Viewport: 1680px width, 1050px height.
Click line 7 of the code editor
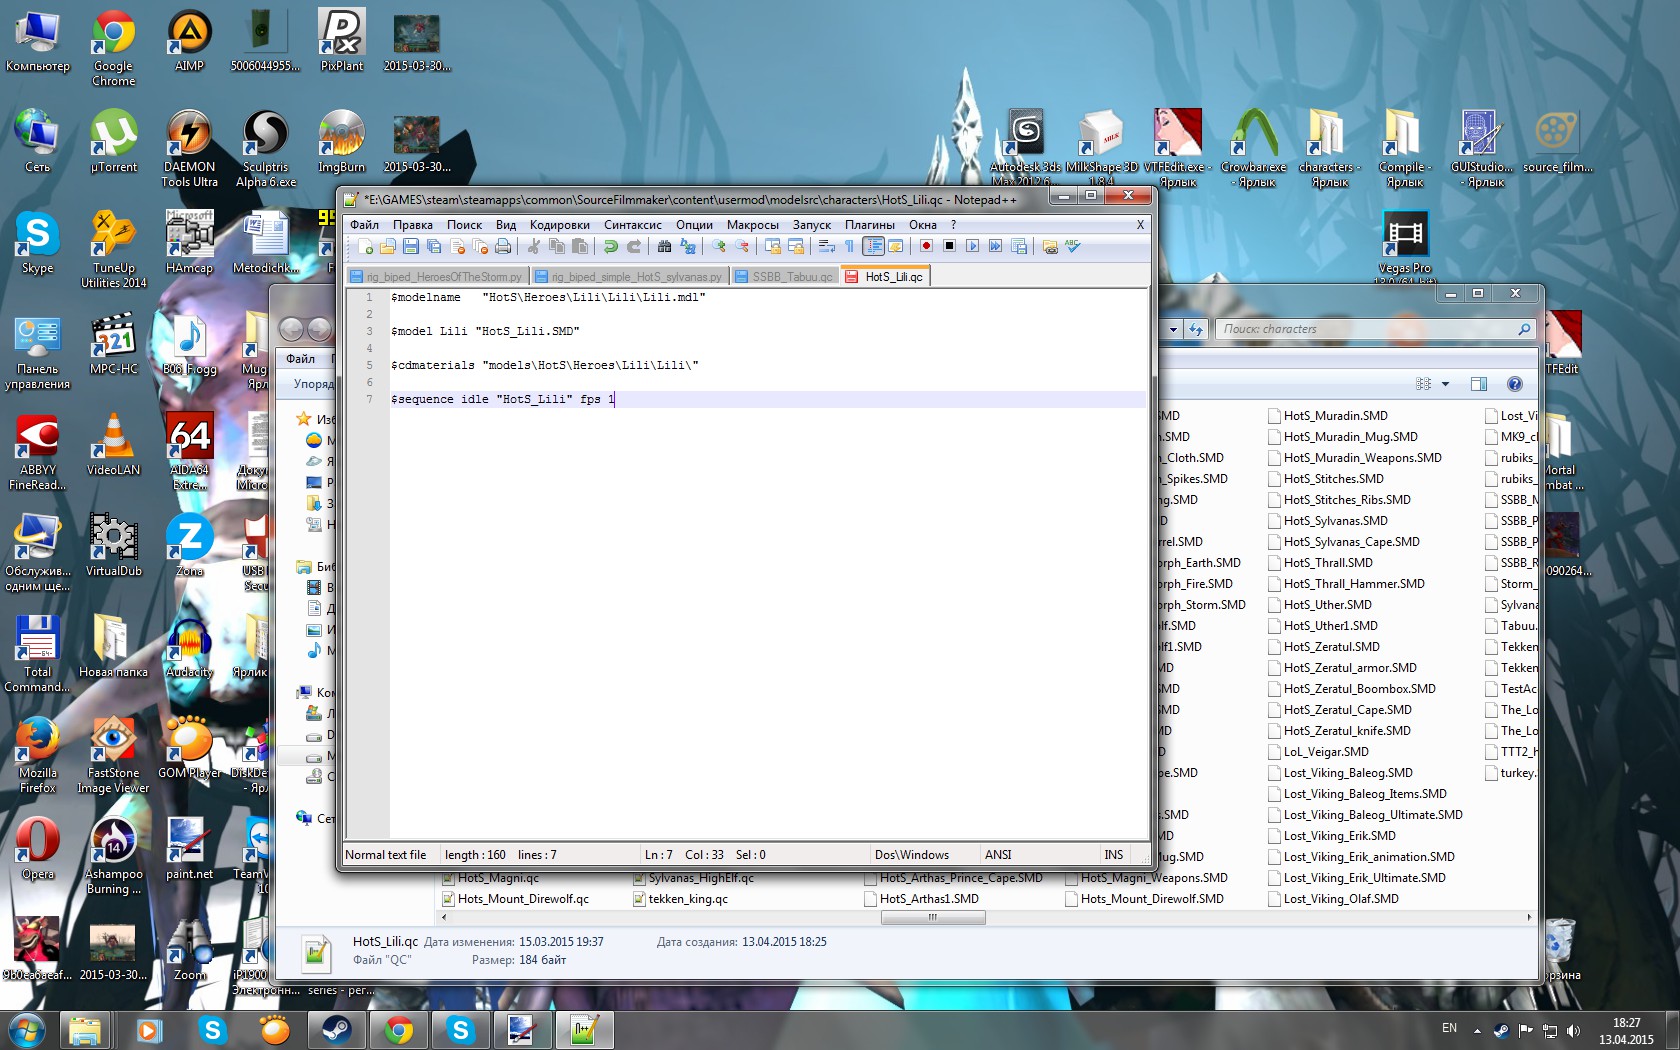768,399
